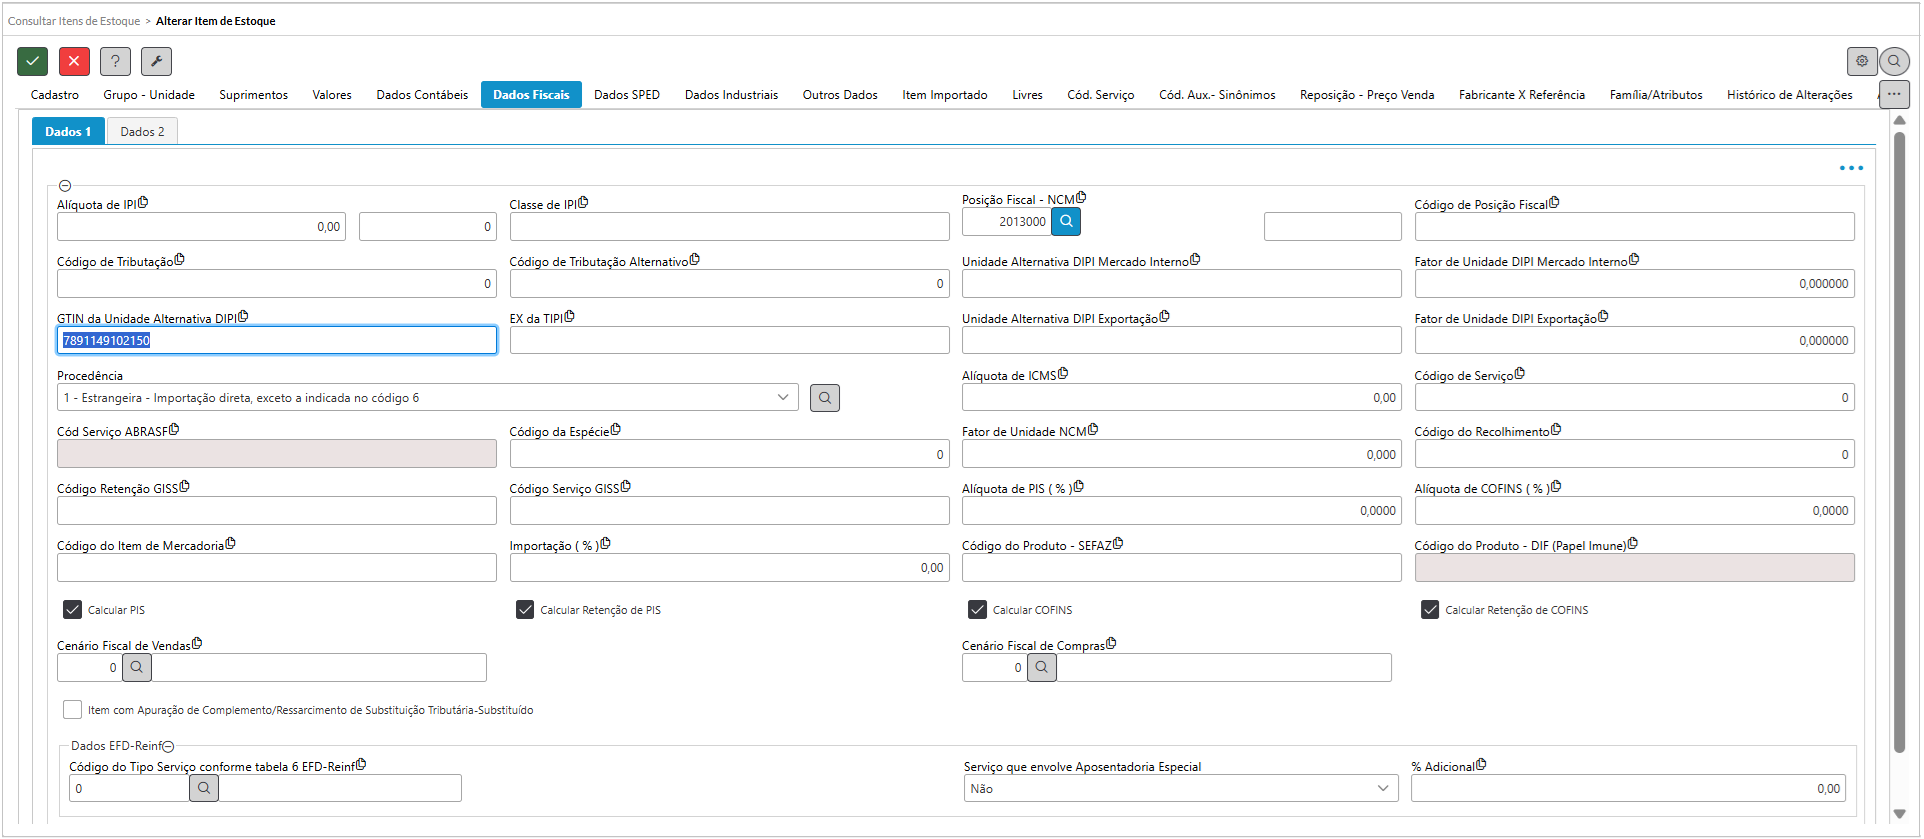
Task: Toggle Calcular Retenção de COFINS checkbox
Action: point(1430,609)
